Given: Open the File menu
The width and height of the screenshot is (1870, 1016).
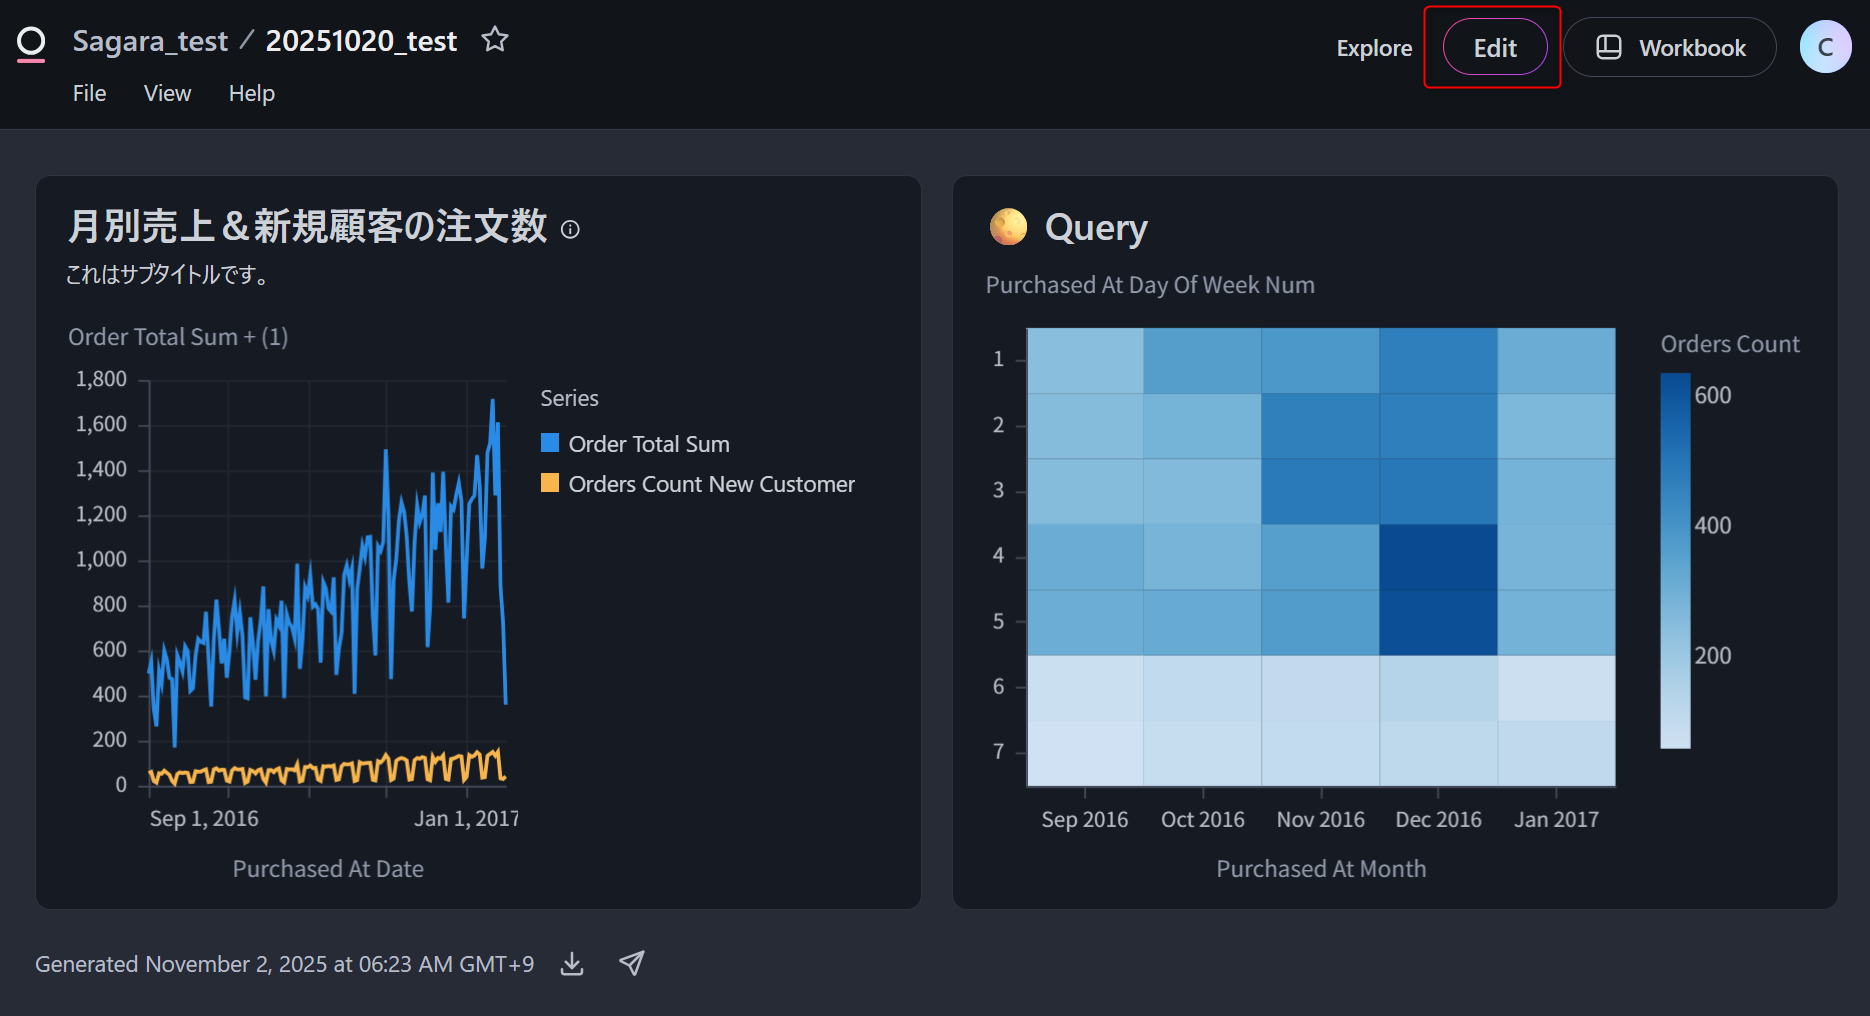Looking at the screenshot, I should (x=89, y=93).
